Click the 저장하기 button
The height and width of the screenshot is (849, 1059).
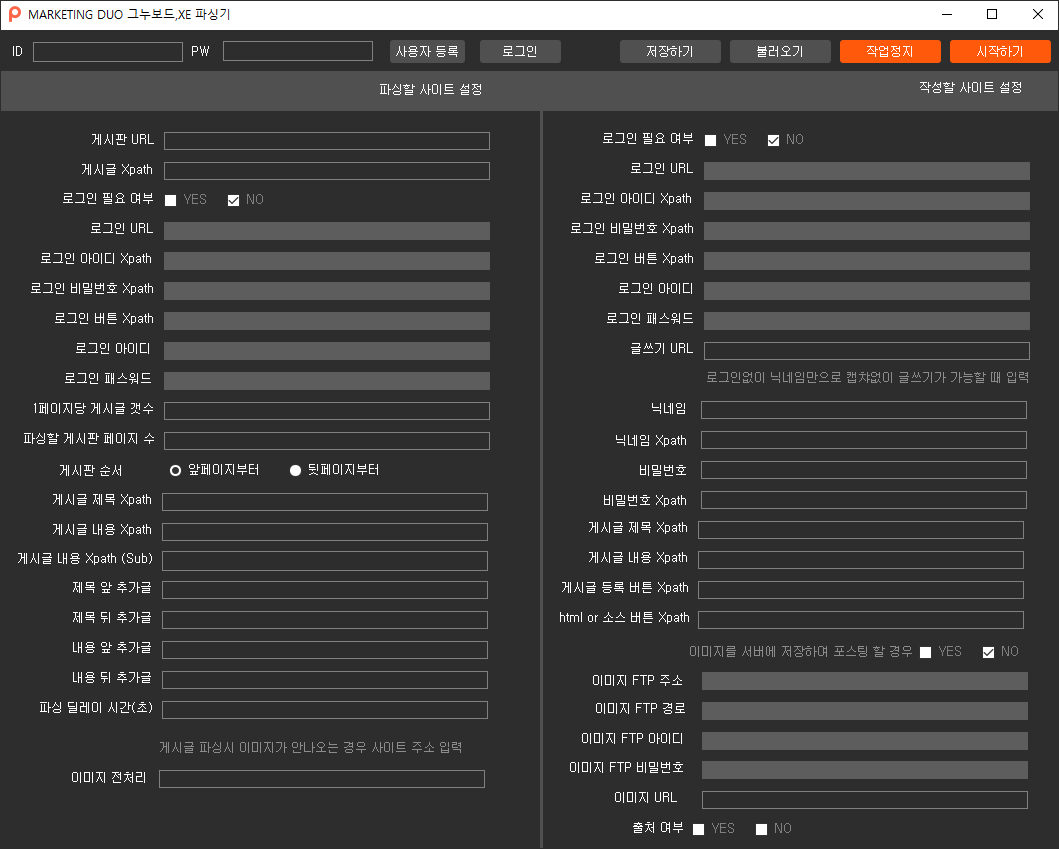(670, 51)
